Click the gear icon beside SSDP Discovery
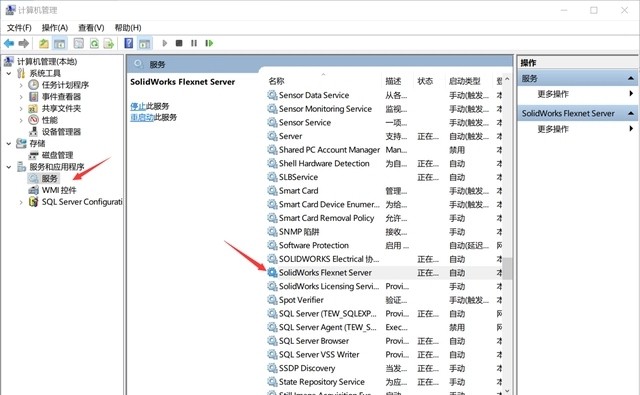The height and width of the screenshot is (395, 640). (272, 368)
